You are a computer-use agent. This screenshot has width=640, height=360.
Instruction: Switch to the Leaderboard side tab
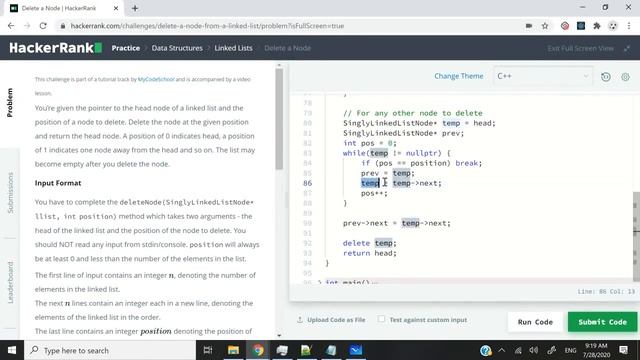point(10,282)
